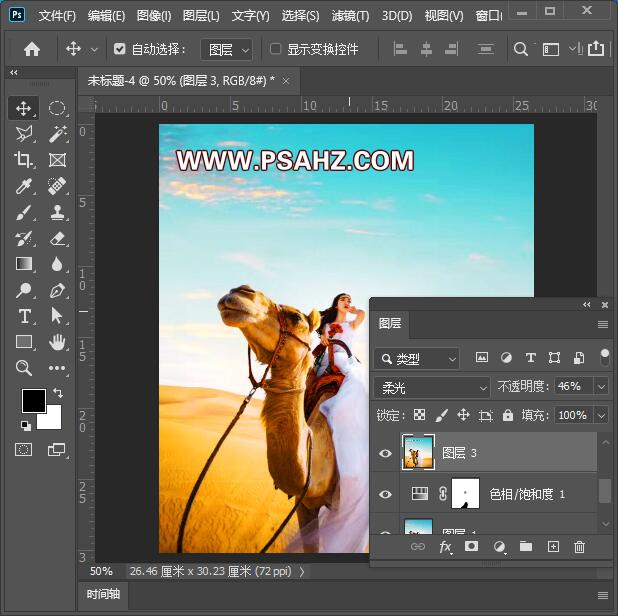Open the 不透明度 opacity slider arrow
The height and width of the screenshot is (616, 618).
601,387
